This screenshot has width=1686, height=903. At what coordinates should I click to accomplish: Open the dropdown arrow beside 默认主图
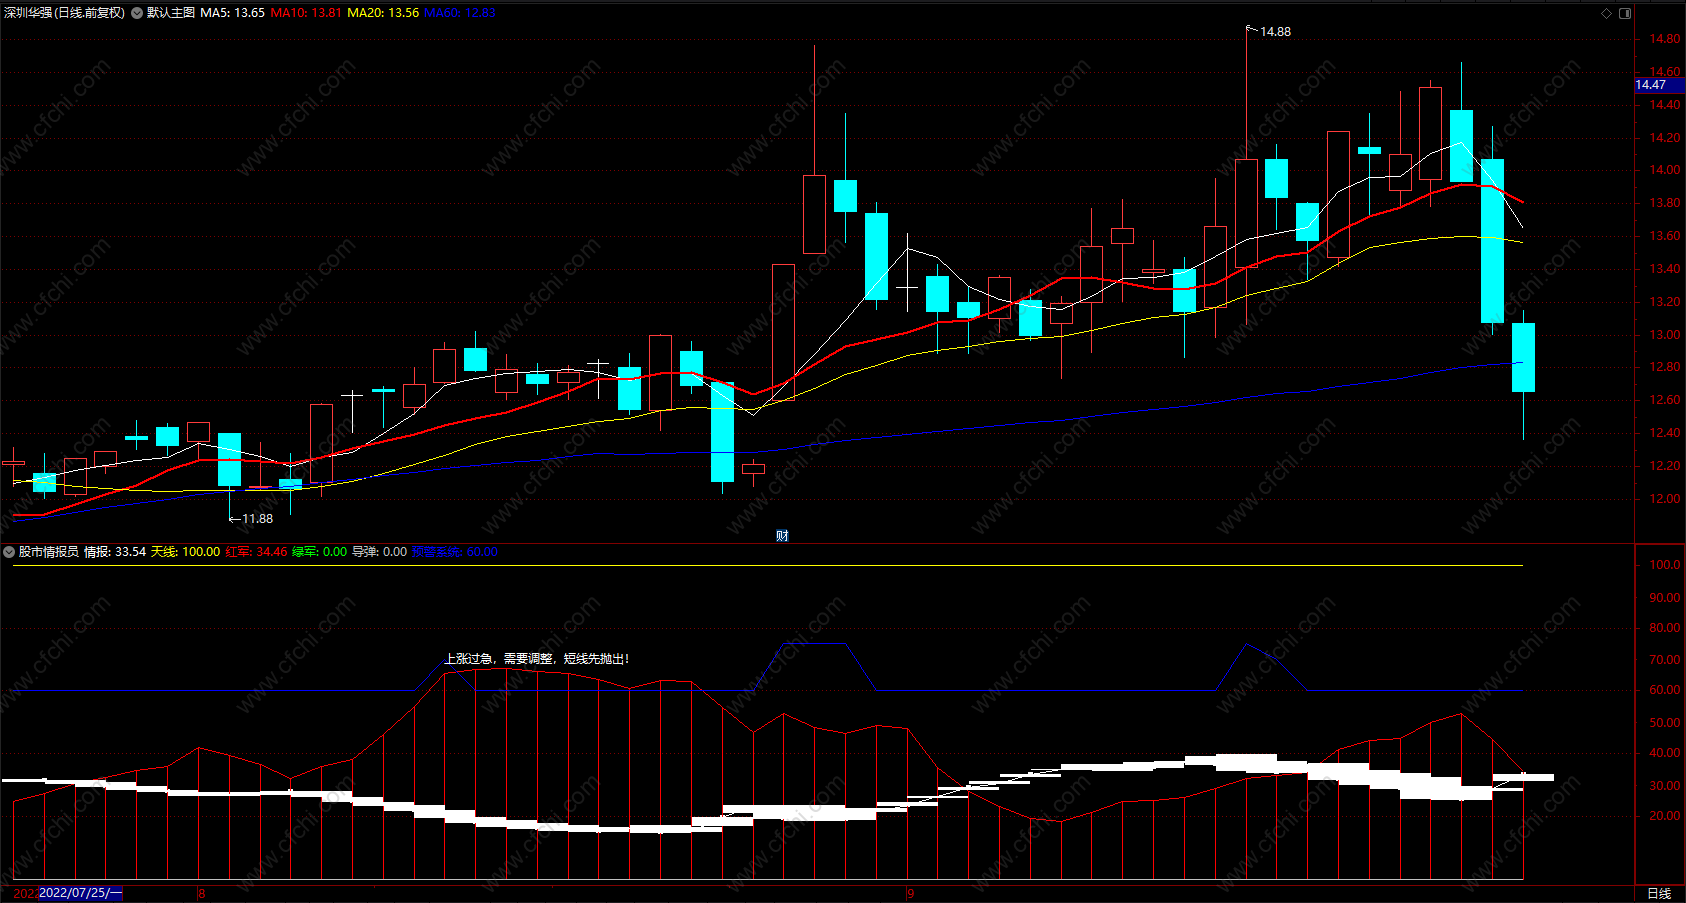[x=137, y=13]
